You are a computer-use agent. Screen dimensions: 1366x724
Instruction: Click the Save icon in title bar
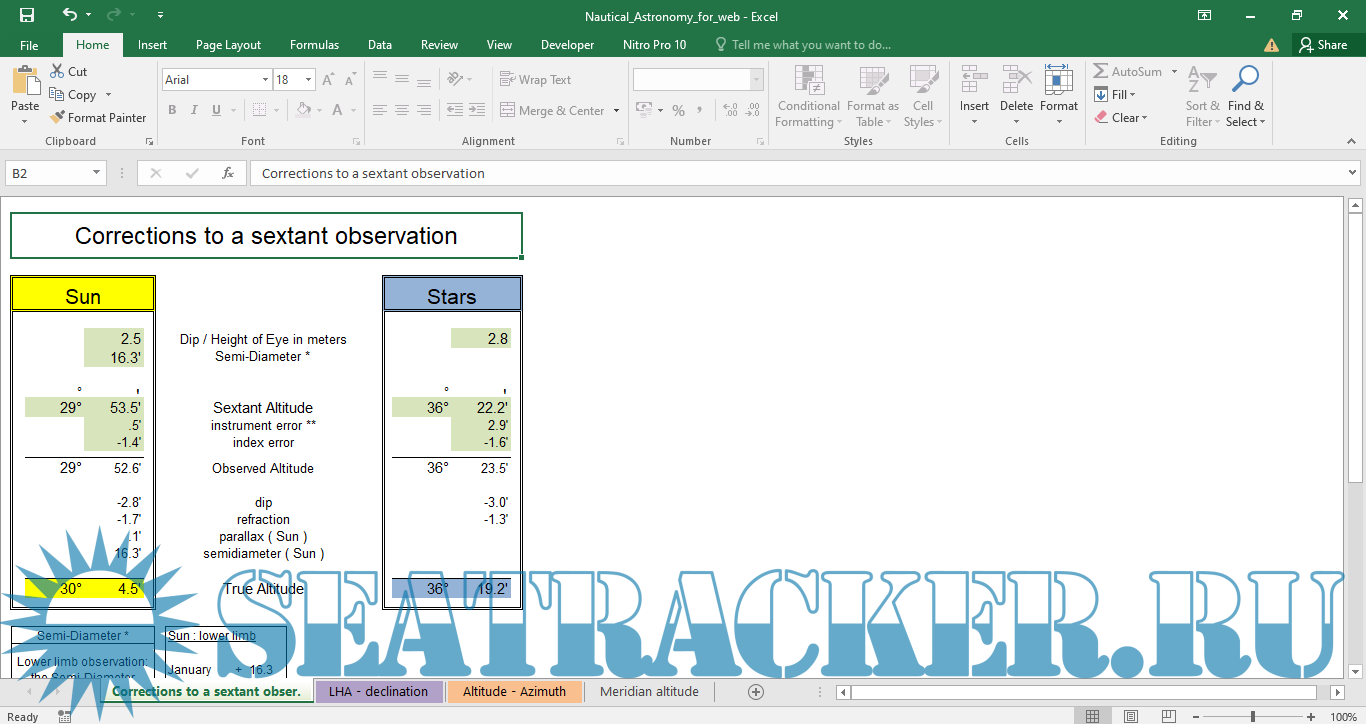pos(27,15)
